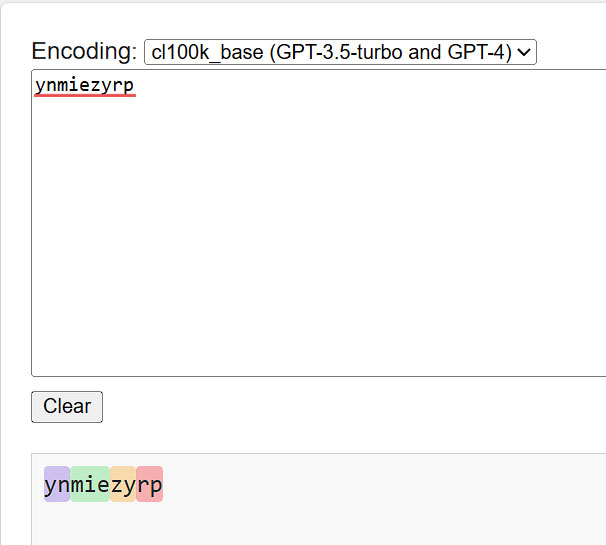Place cursor before first letter of input text
Screen dimensions: 606x545
click(35, 85)
